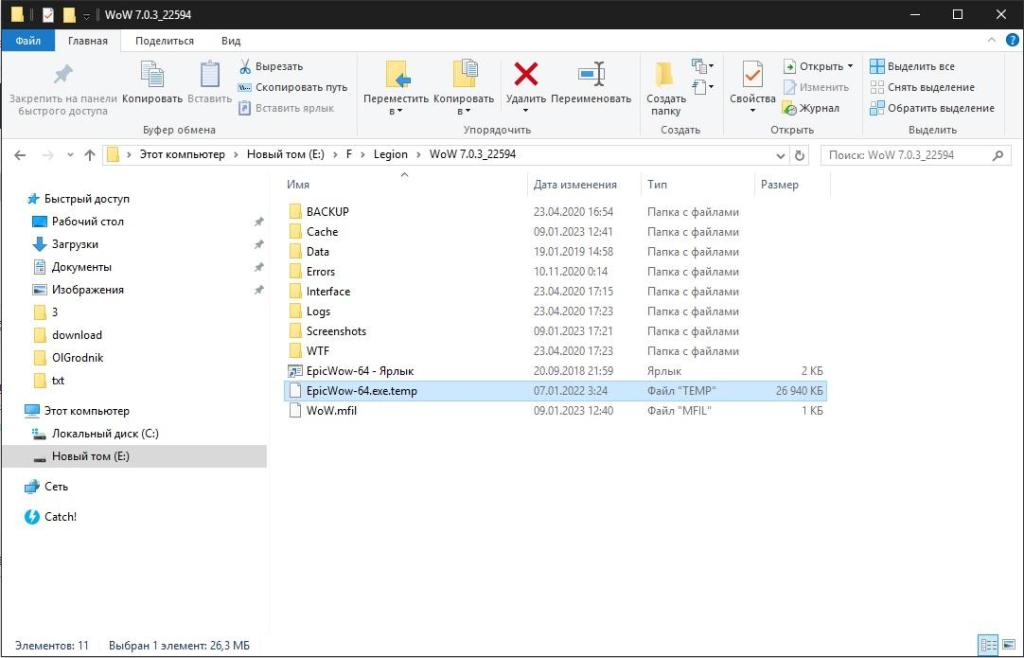
Task: Click the Rename (Переименовать) ribbon icon
Action: pos(591,75)
